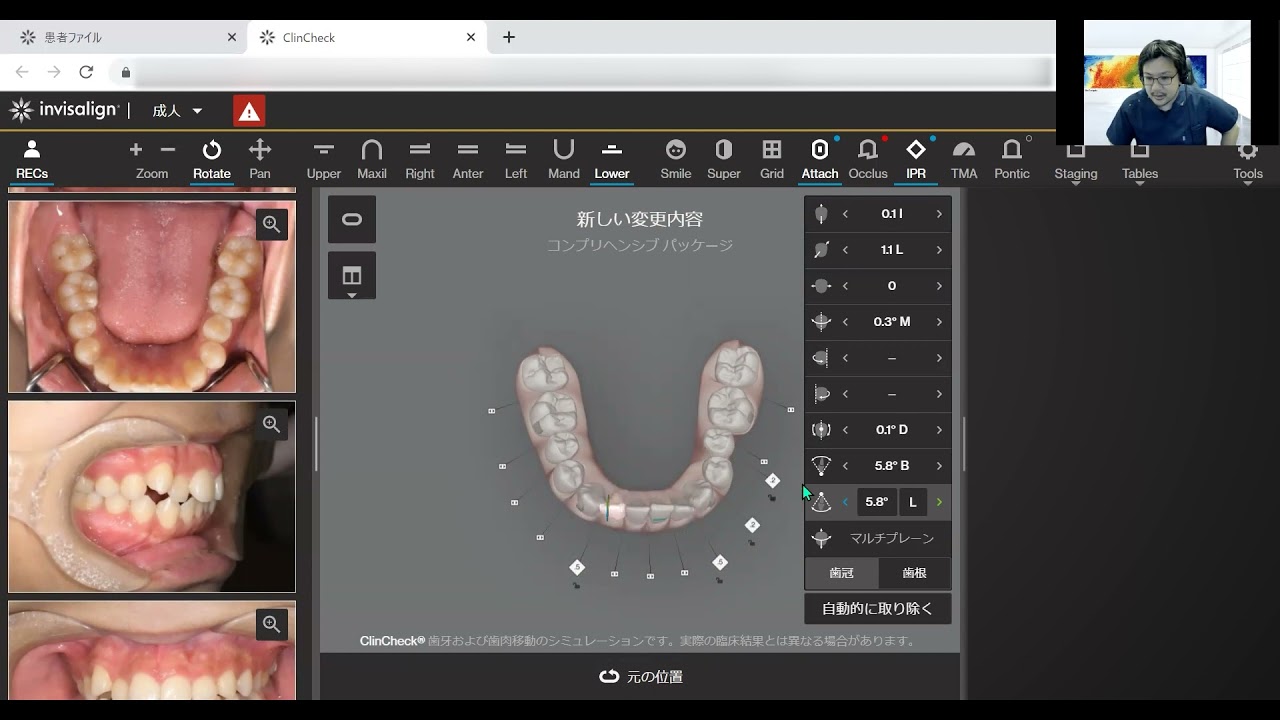Viewport: 1280px width, 720px height.
Task: Click the 0.3° M rotation icon
Action: [821, 322]
